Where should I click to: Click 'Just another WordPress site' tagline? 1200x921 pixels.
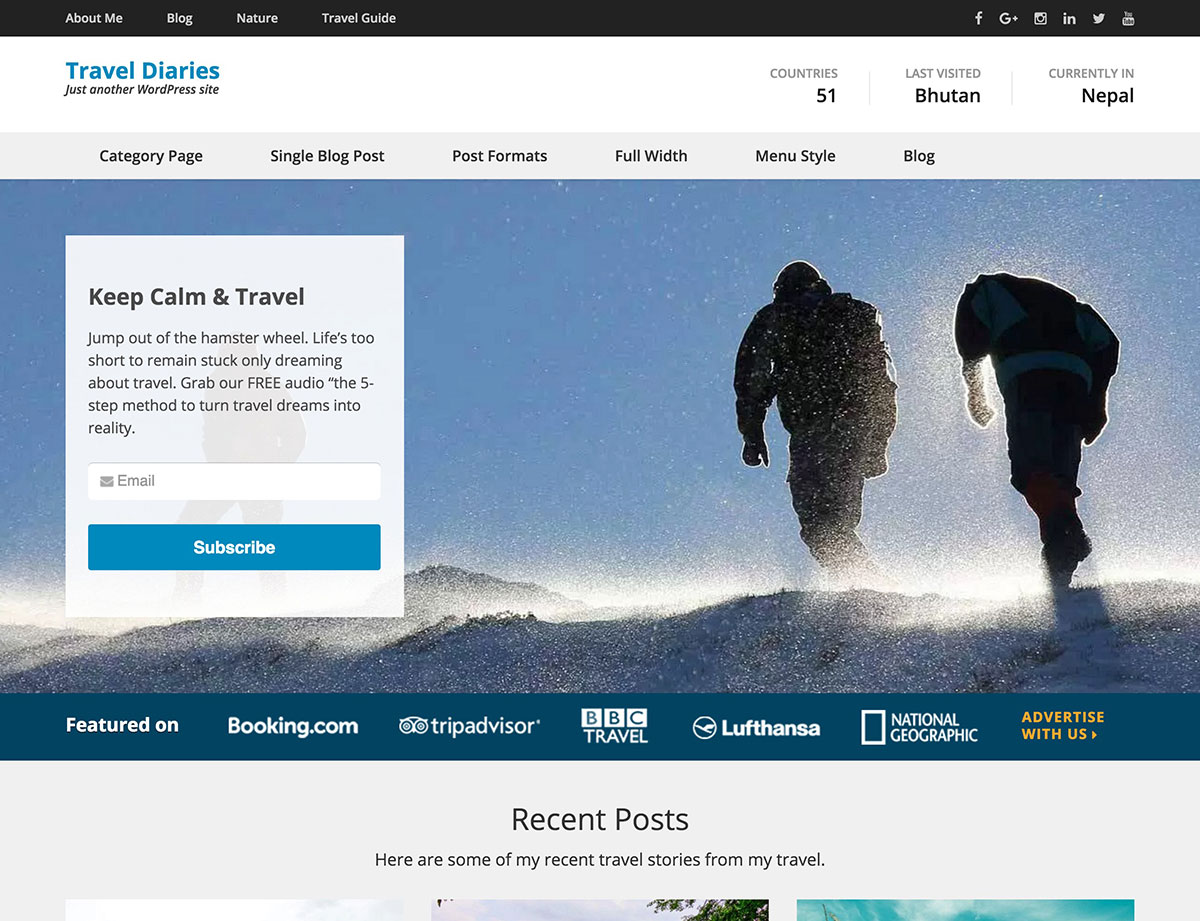click(142, 90)
